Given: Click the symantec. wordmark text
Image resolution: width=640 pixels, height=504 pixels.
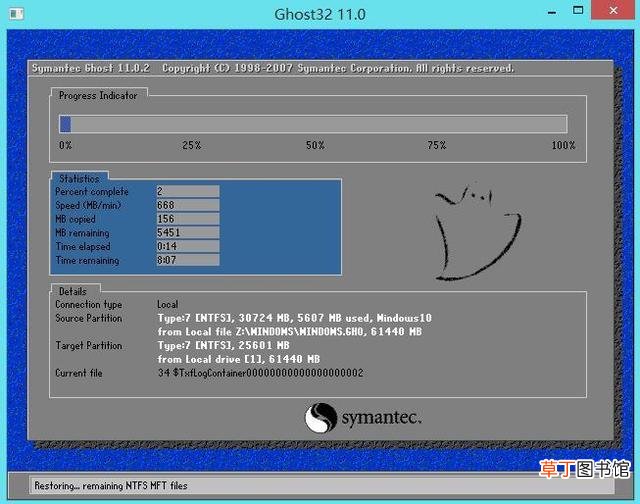Looking at the screenshot, I should click(381, 418).
